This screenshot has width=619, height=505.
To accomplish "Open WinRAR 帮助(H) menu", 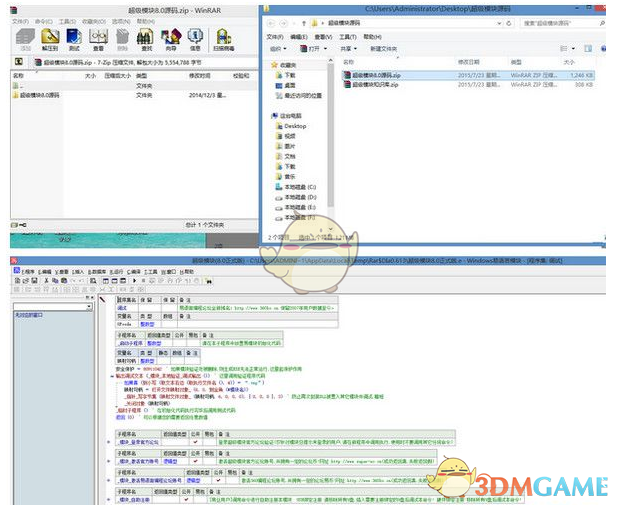I will click(x=145, y=21).
